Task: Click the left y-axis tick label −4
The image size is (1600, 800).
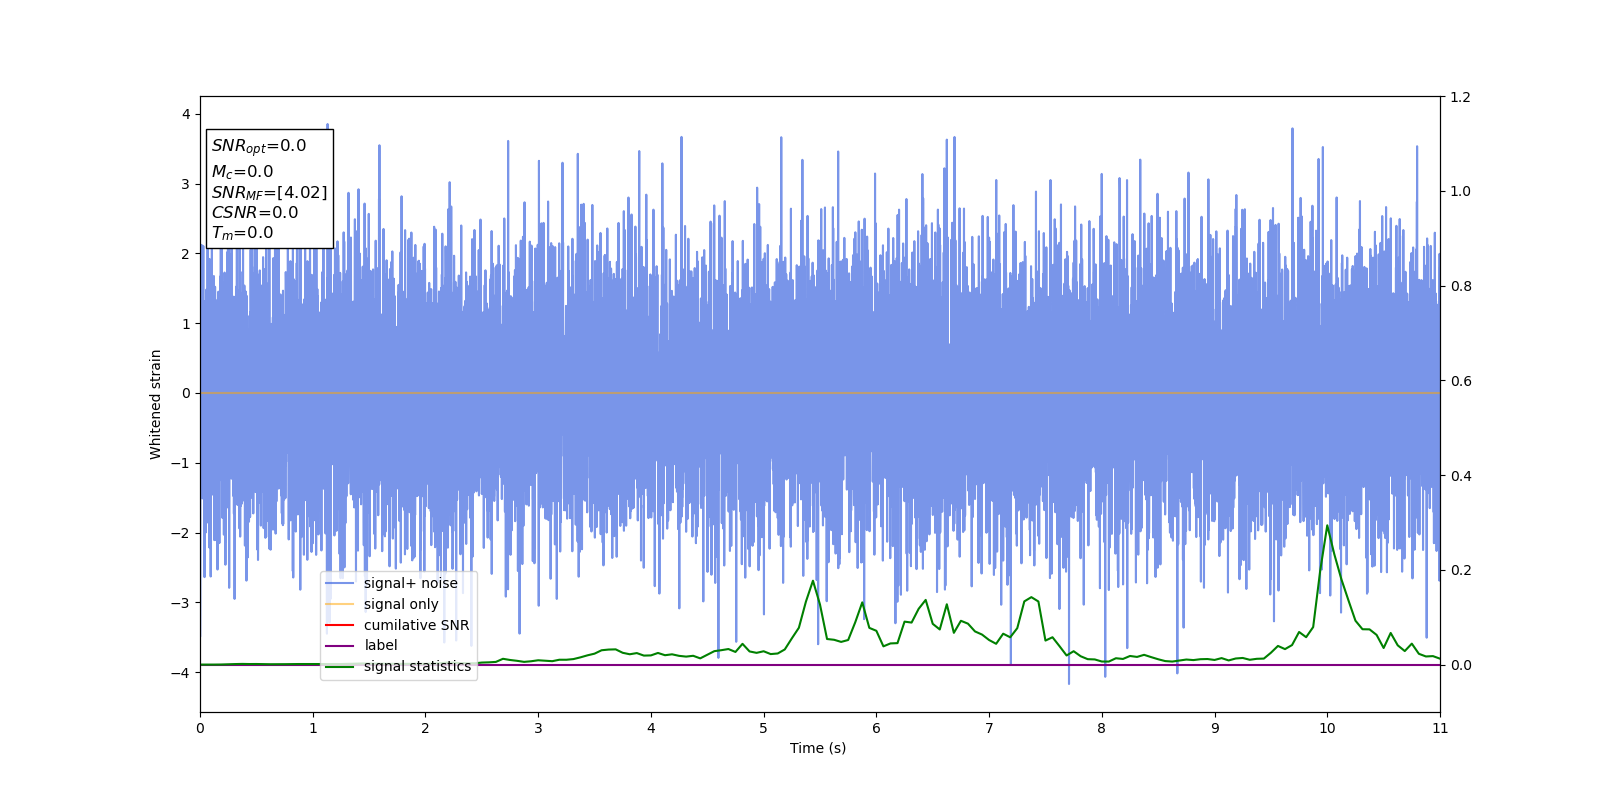Action: pos(182,672)
